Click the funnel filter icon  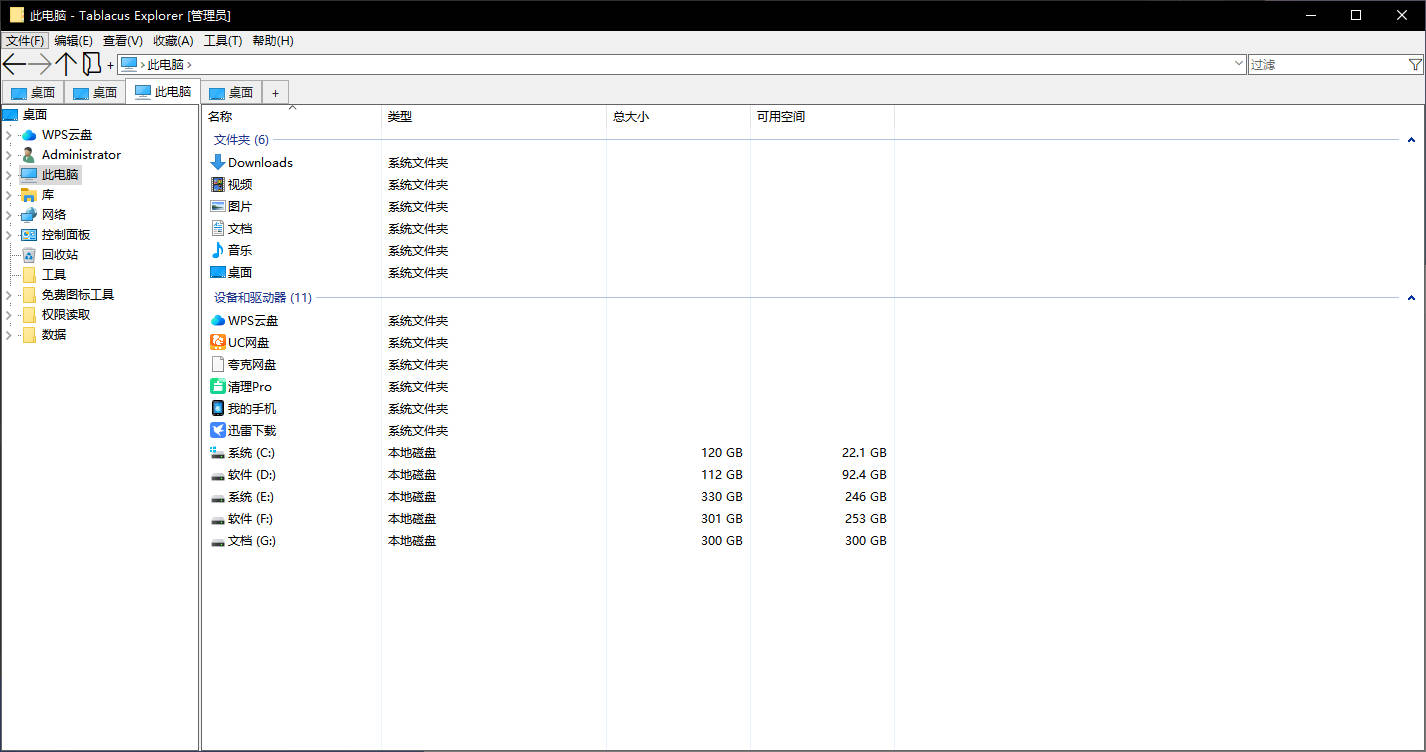[1416, 63]
